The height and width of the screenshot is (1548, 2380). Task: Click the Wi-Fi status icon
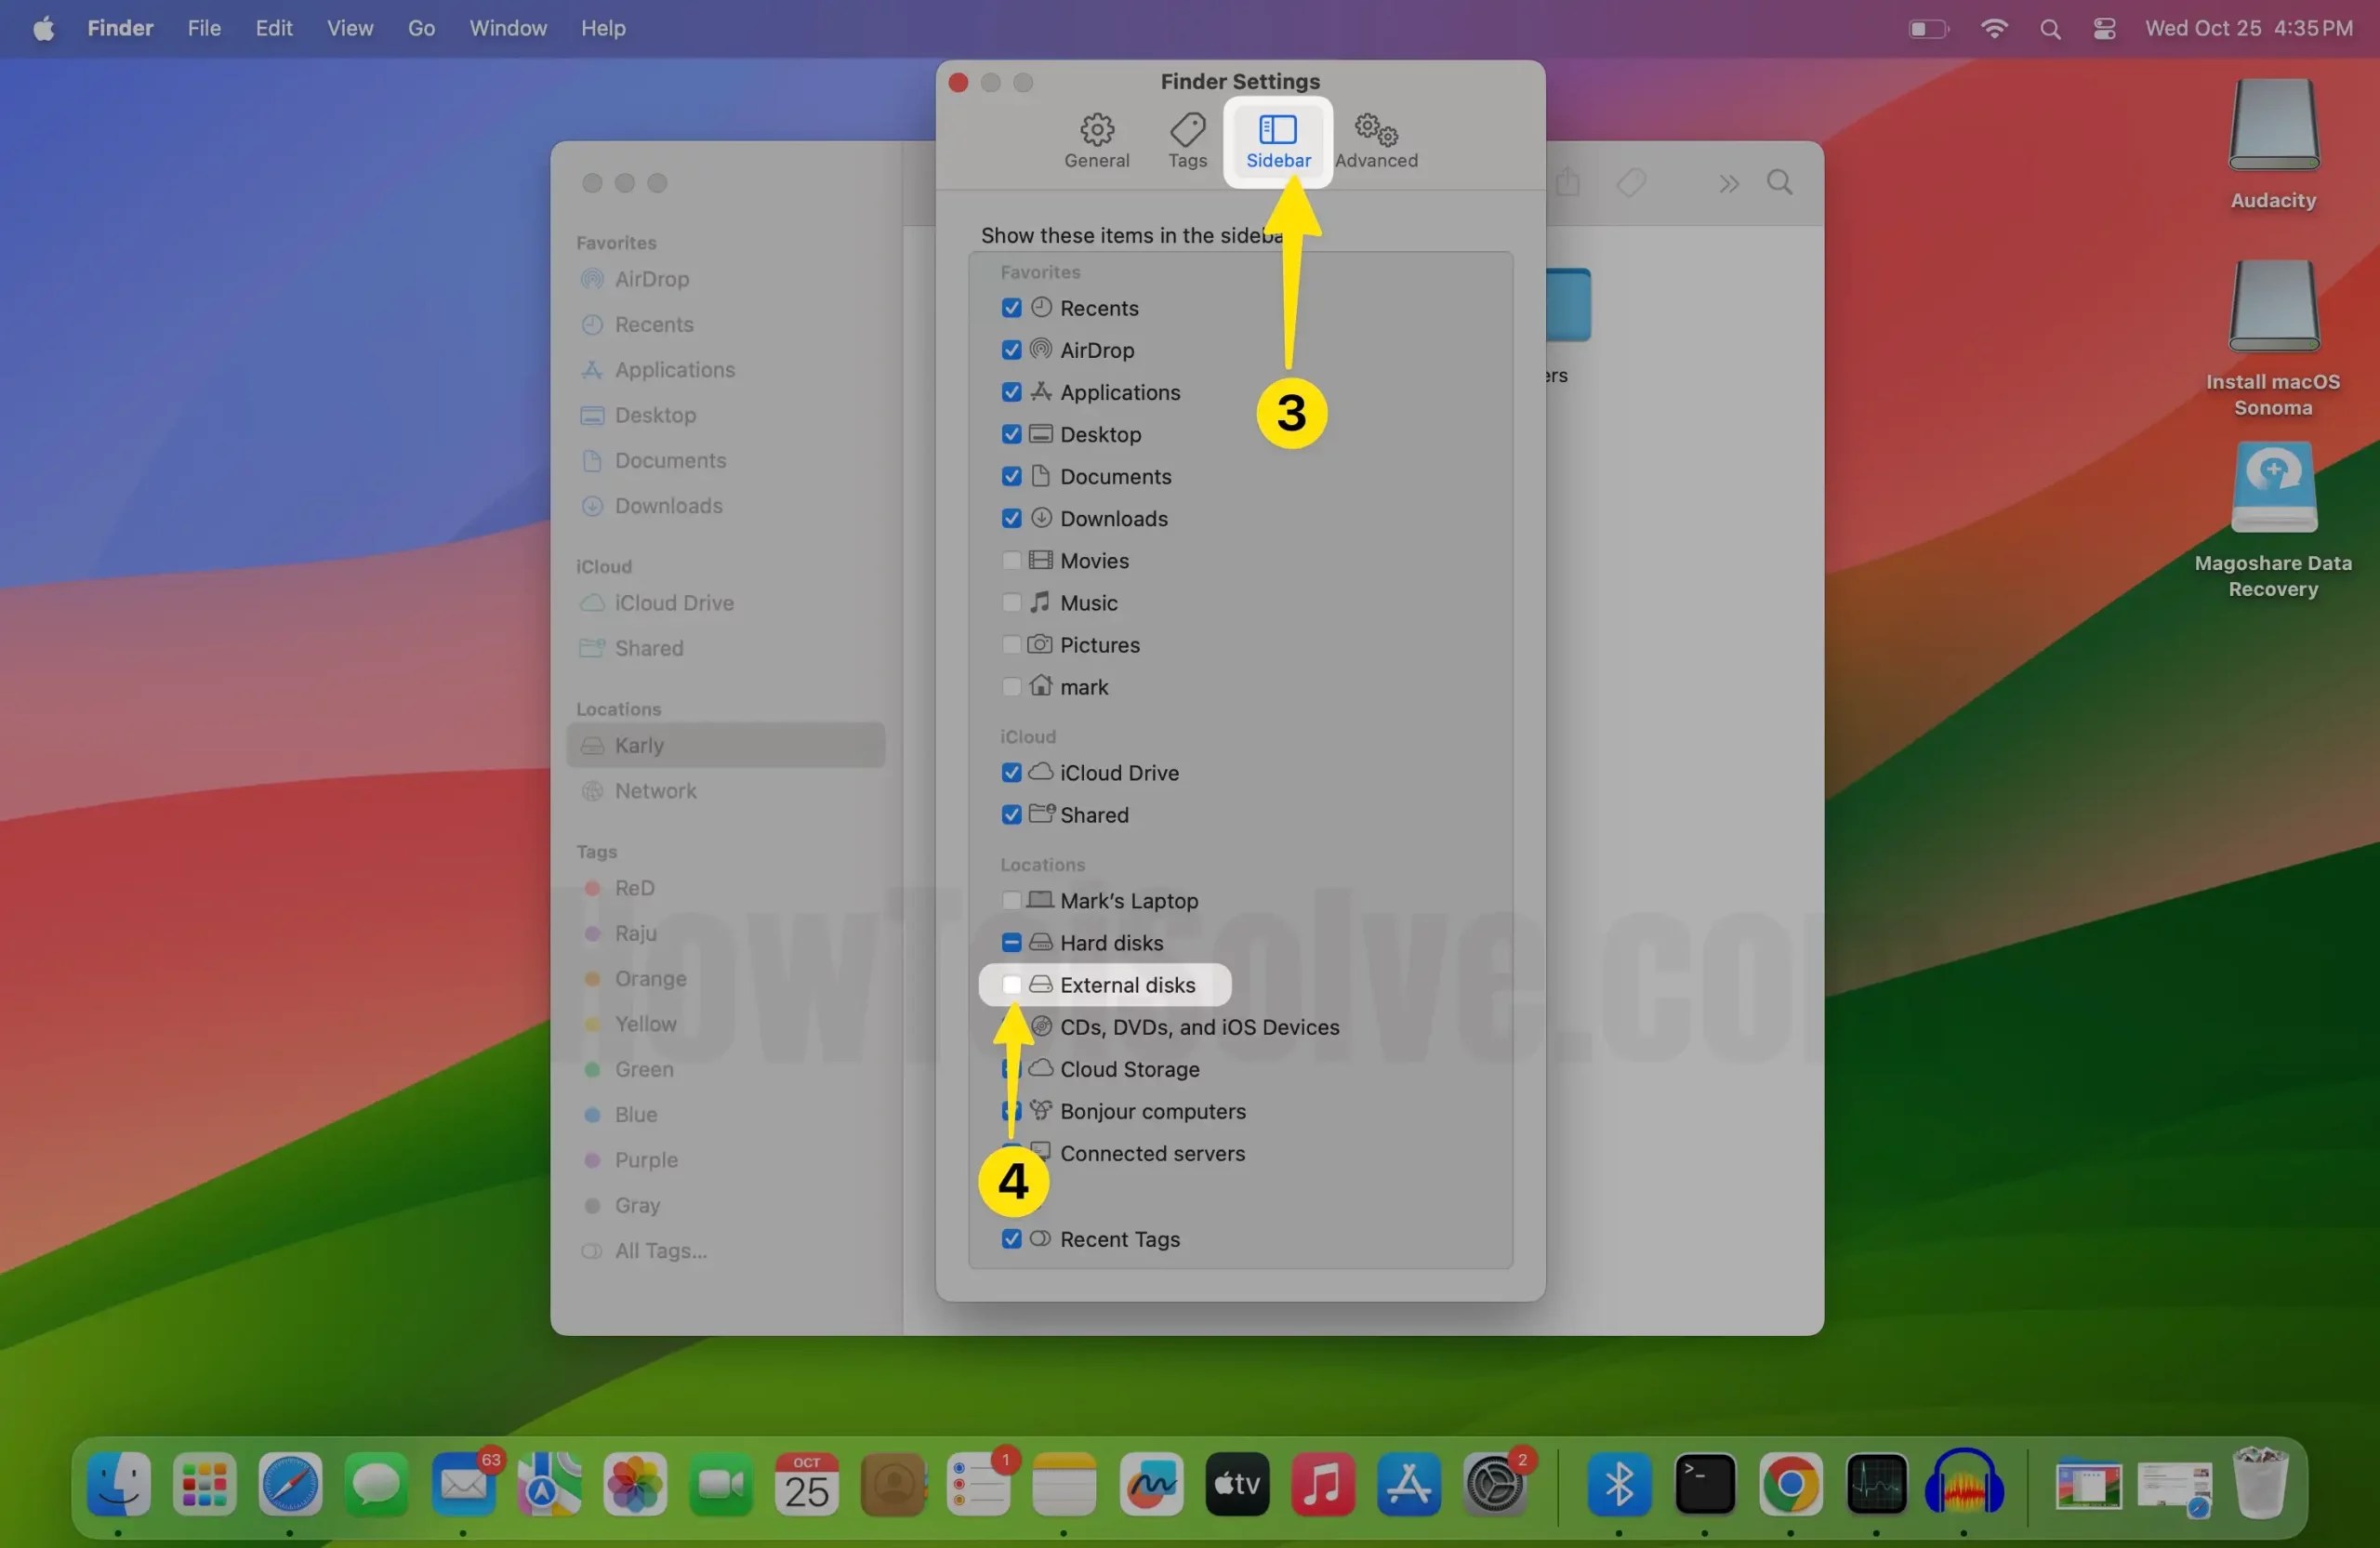pyautogui.click(x=1993, y=28)
